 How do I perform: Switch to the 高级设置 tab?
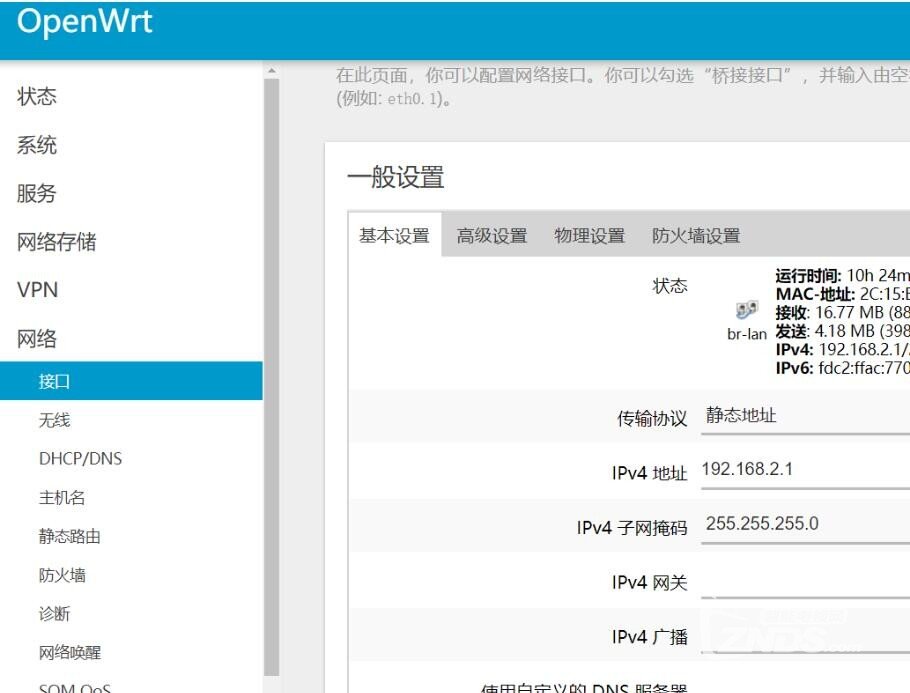coord(492,236)
